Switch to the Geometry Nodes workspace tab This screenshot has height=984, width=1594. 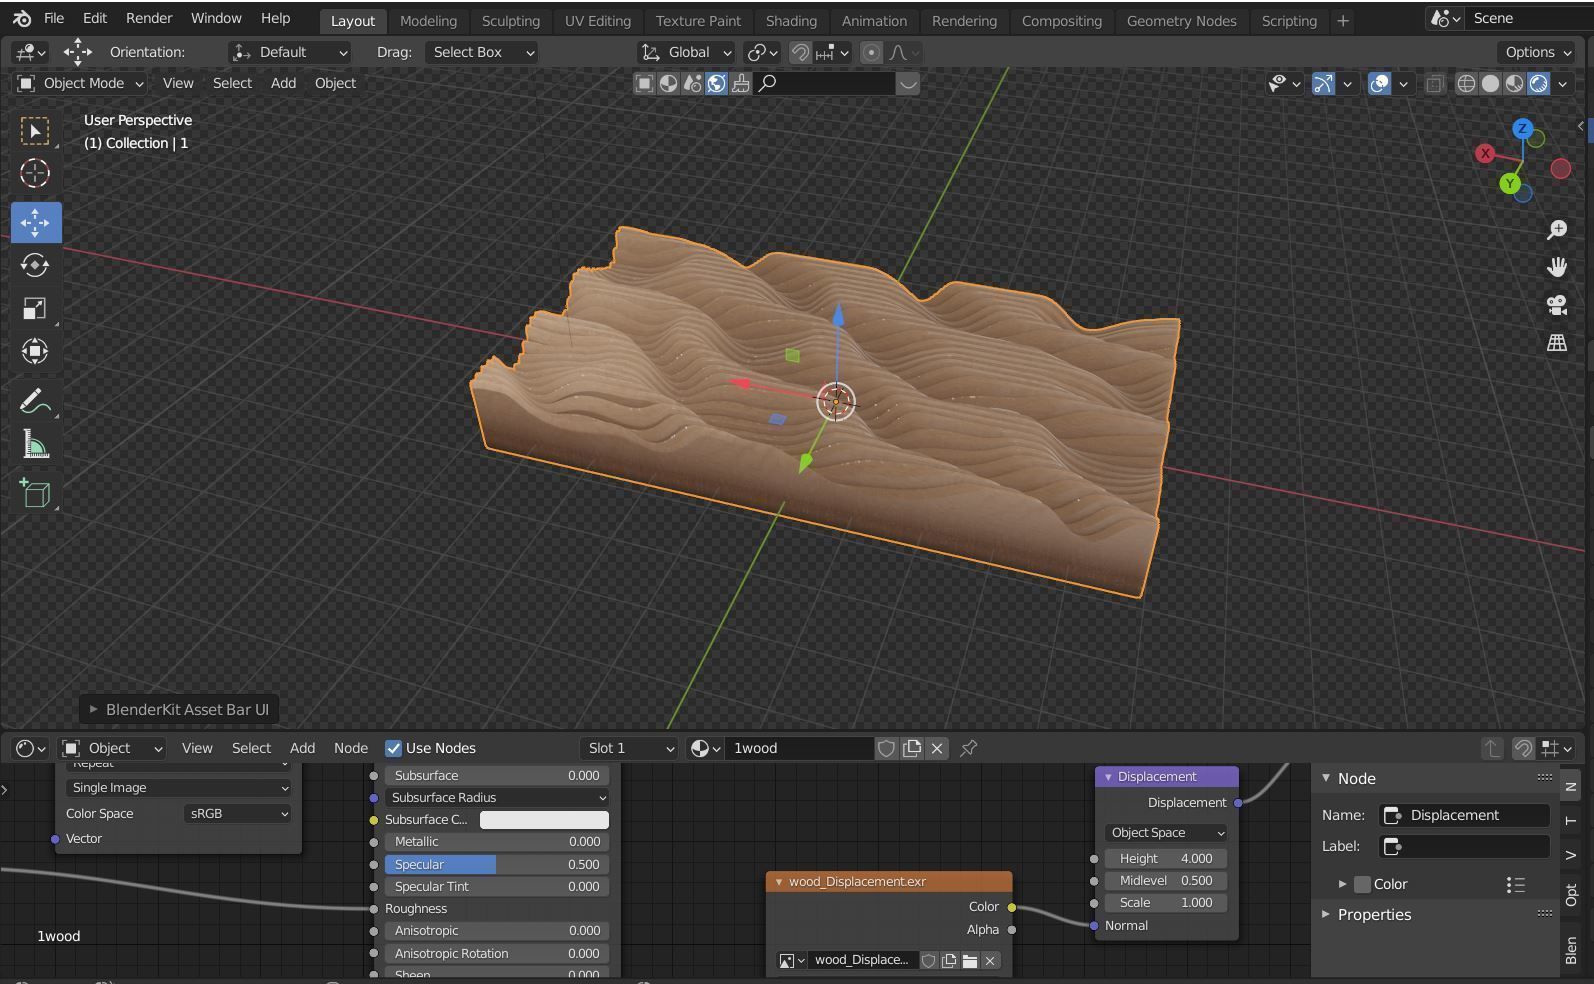pyautogui.click(x=1181, y=20)
